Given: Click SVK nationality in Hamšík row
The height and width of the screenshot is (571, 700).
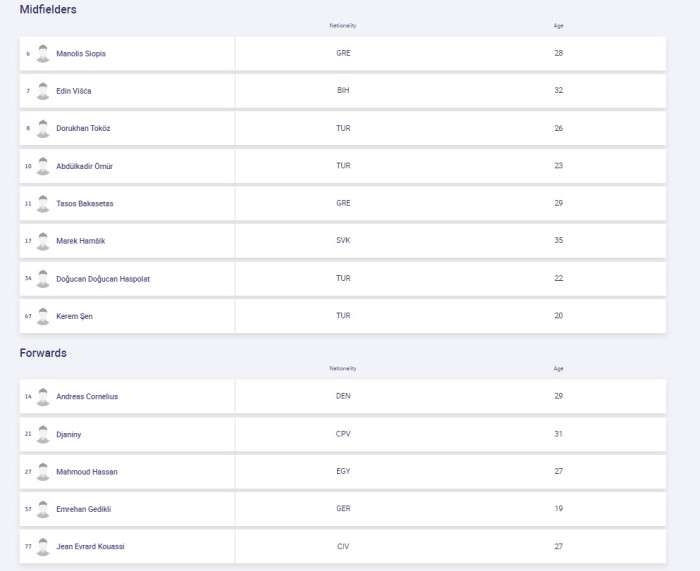Looking at the screenshot, I should [x=343, y=241].
